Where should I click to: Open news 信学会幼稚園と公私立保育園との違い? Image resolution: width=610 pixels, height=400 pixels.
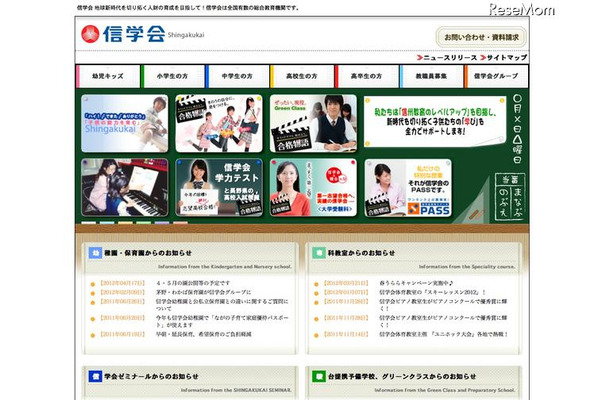pyautogui.click(x=222, y=305)
